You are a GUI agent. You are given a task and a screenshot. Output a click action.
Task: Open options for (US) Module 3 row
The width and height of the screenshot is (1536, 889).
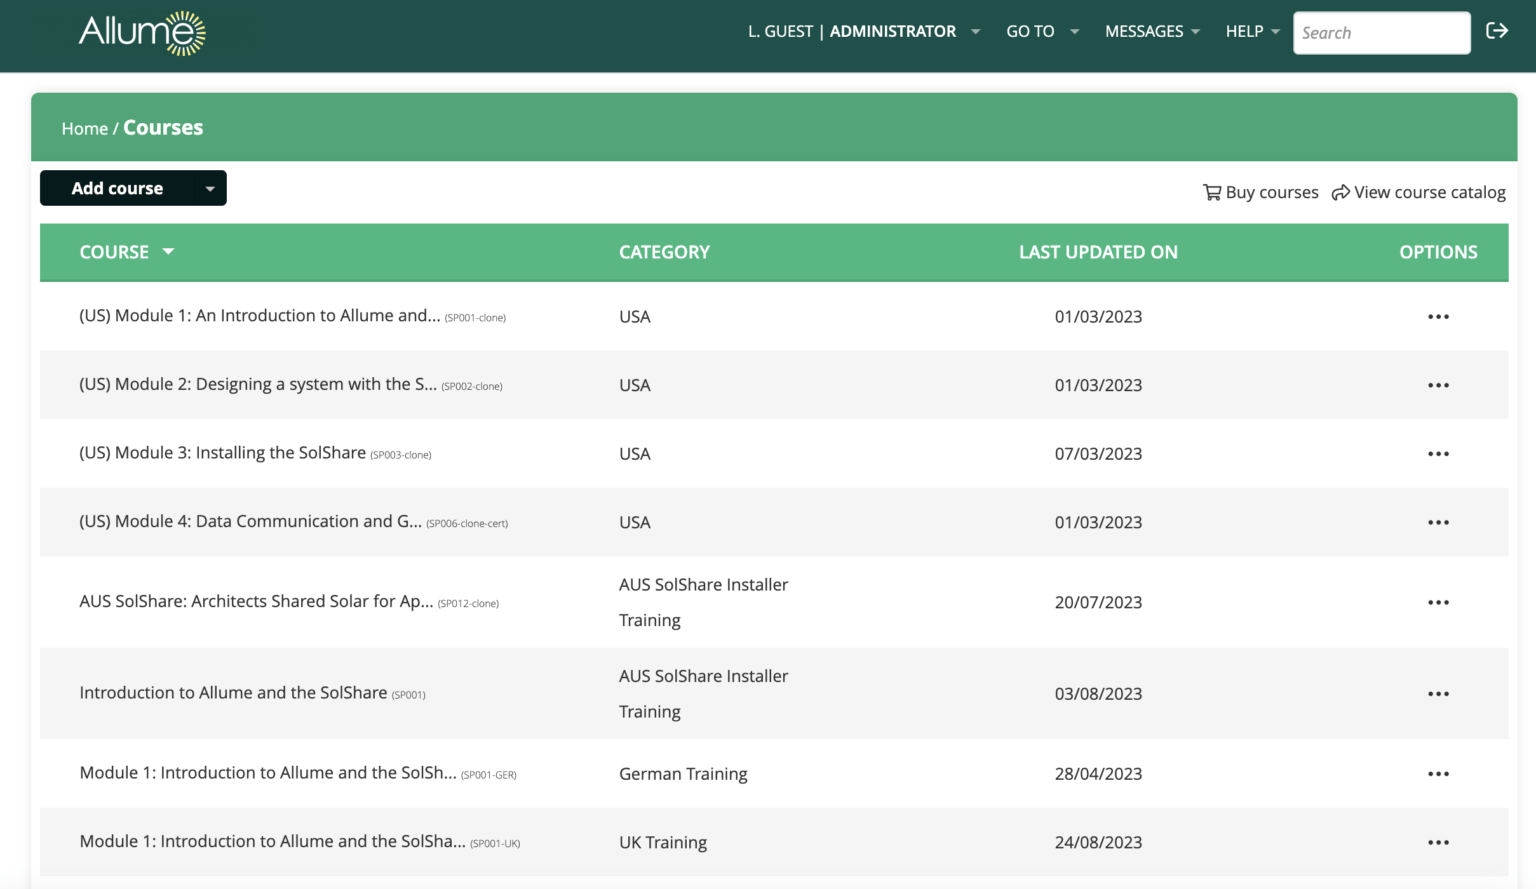(1438, 454)
